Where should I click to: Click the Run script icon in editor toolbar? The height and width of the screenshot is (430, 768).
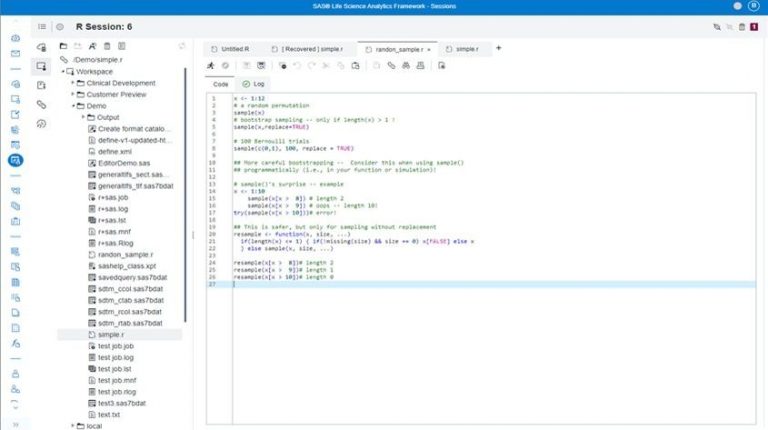[x=211, y=66]
